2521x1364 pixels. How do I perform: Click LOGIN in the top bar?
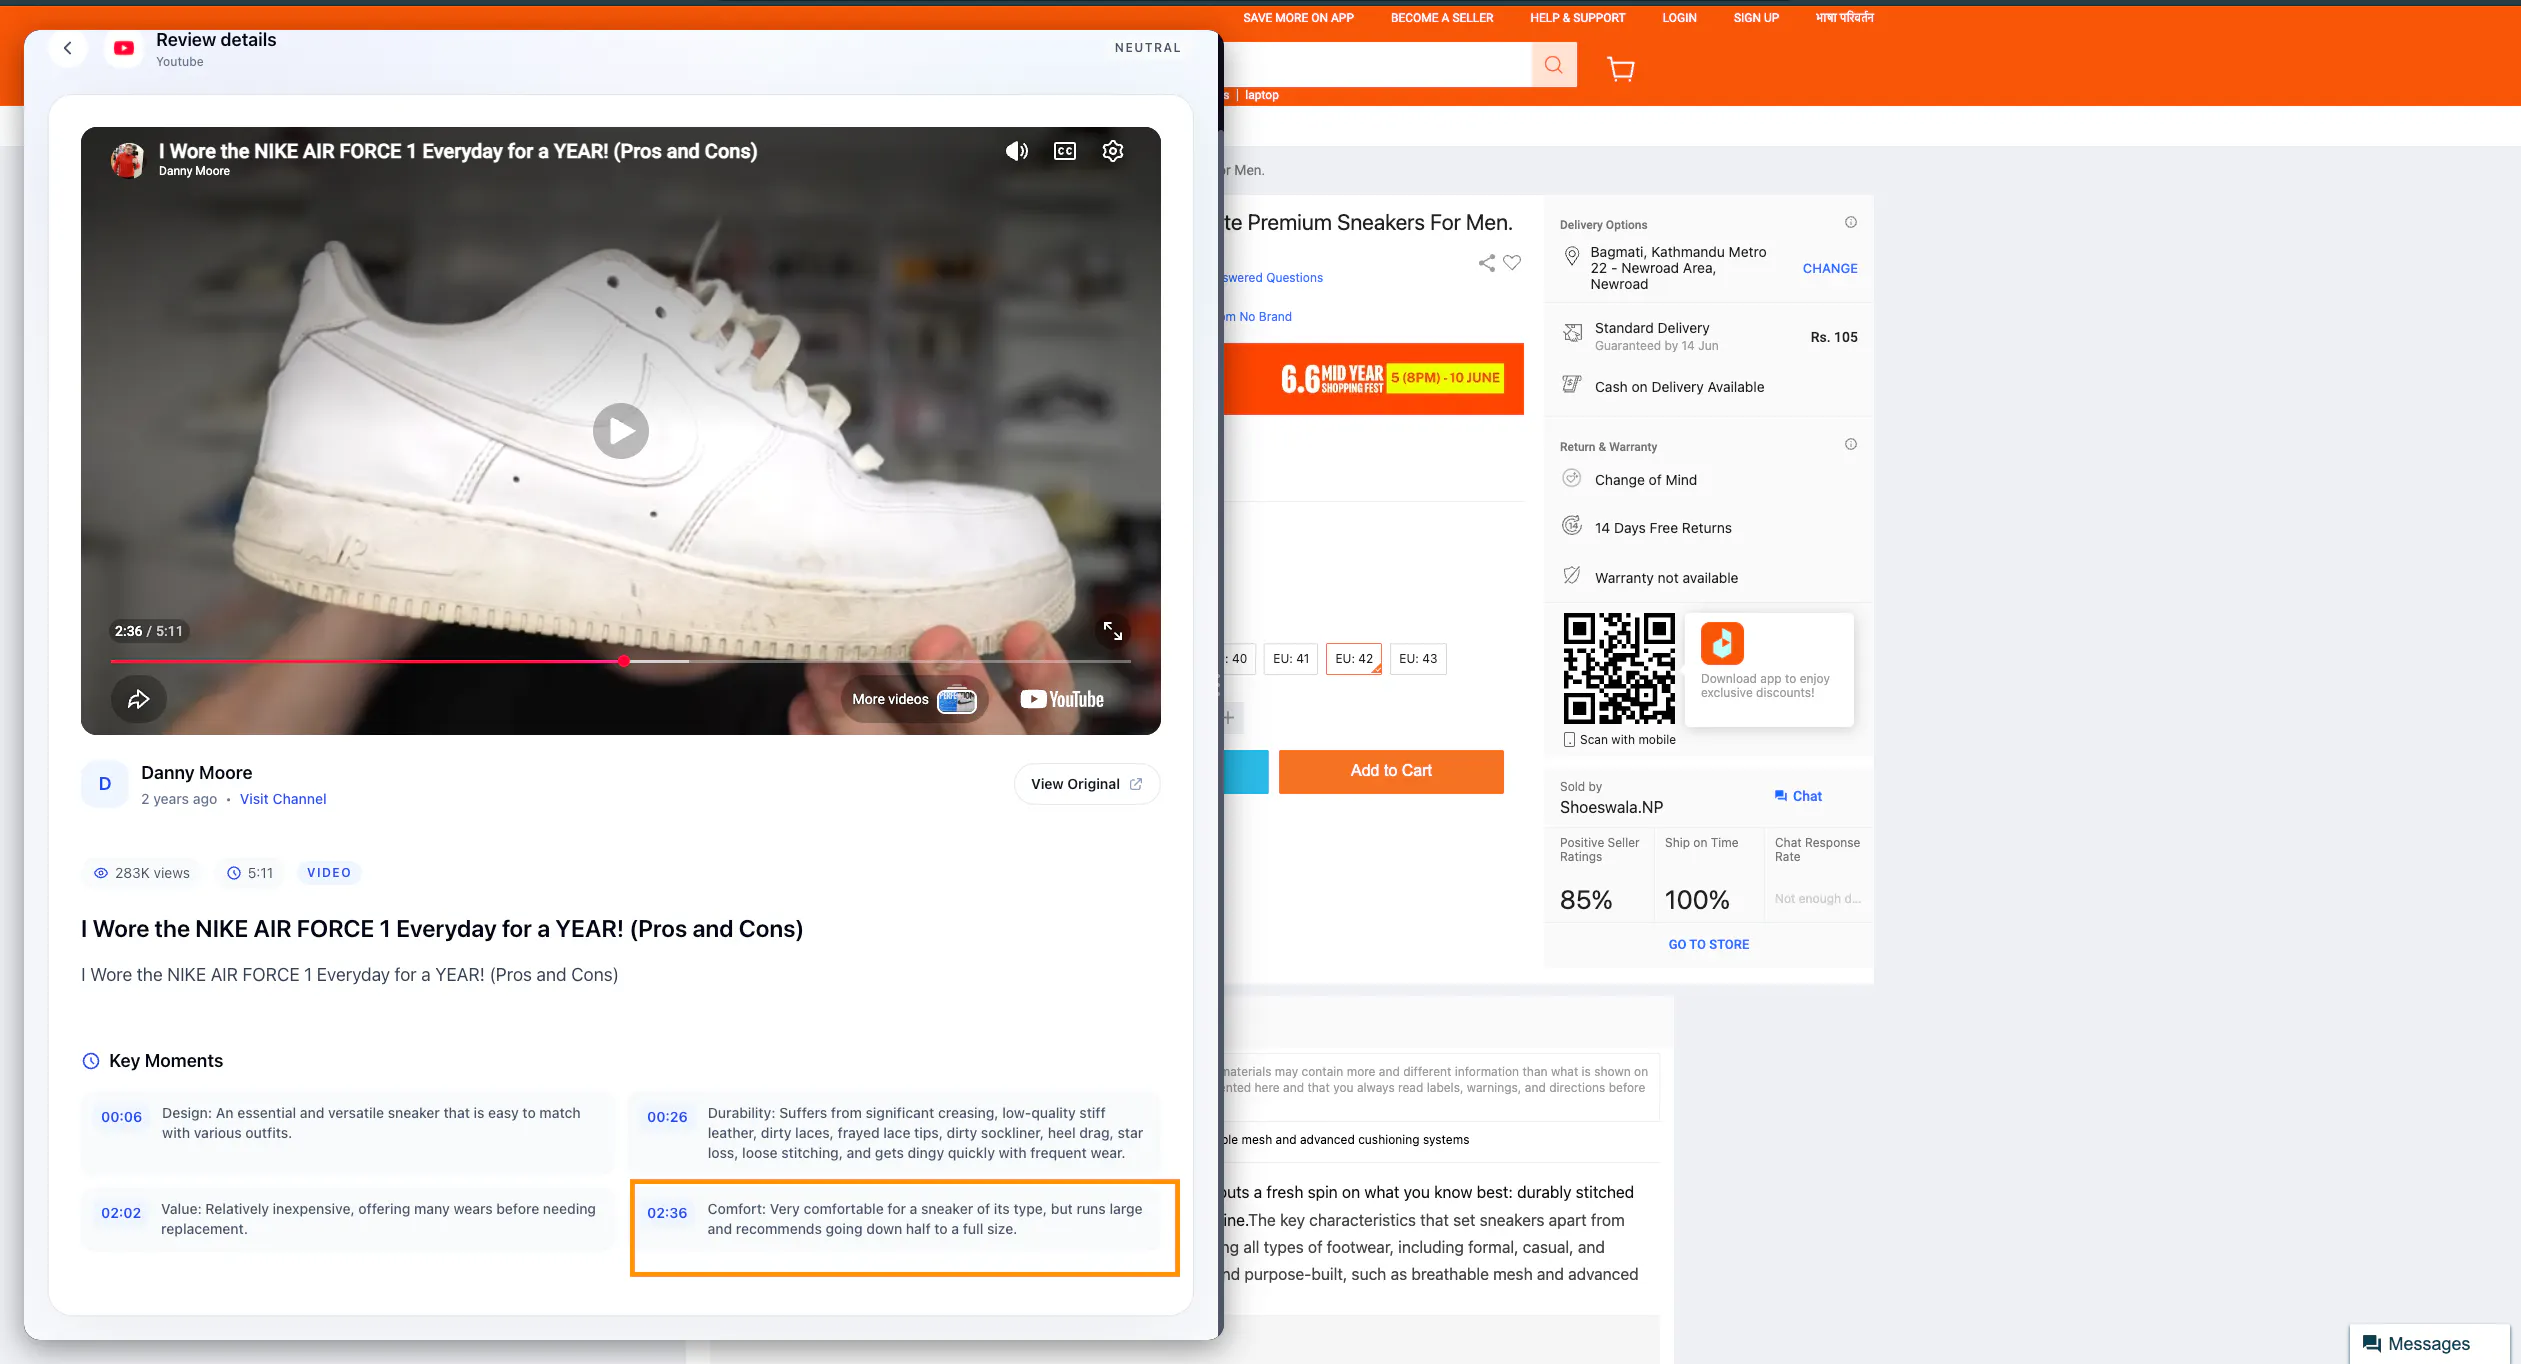1679,18
